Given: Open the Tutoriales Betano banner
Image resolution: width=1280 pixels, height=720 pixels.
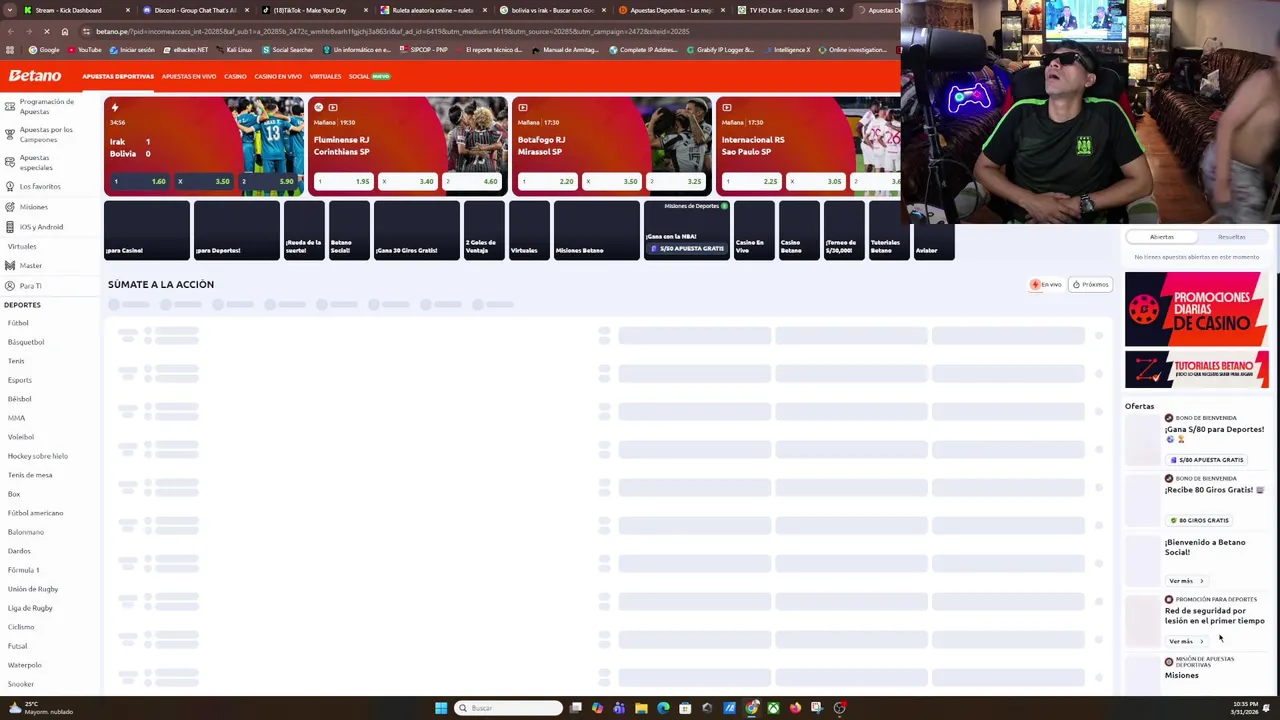Looking at the screenshot, I should tap(1197, 369).
